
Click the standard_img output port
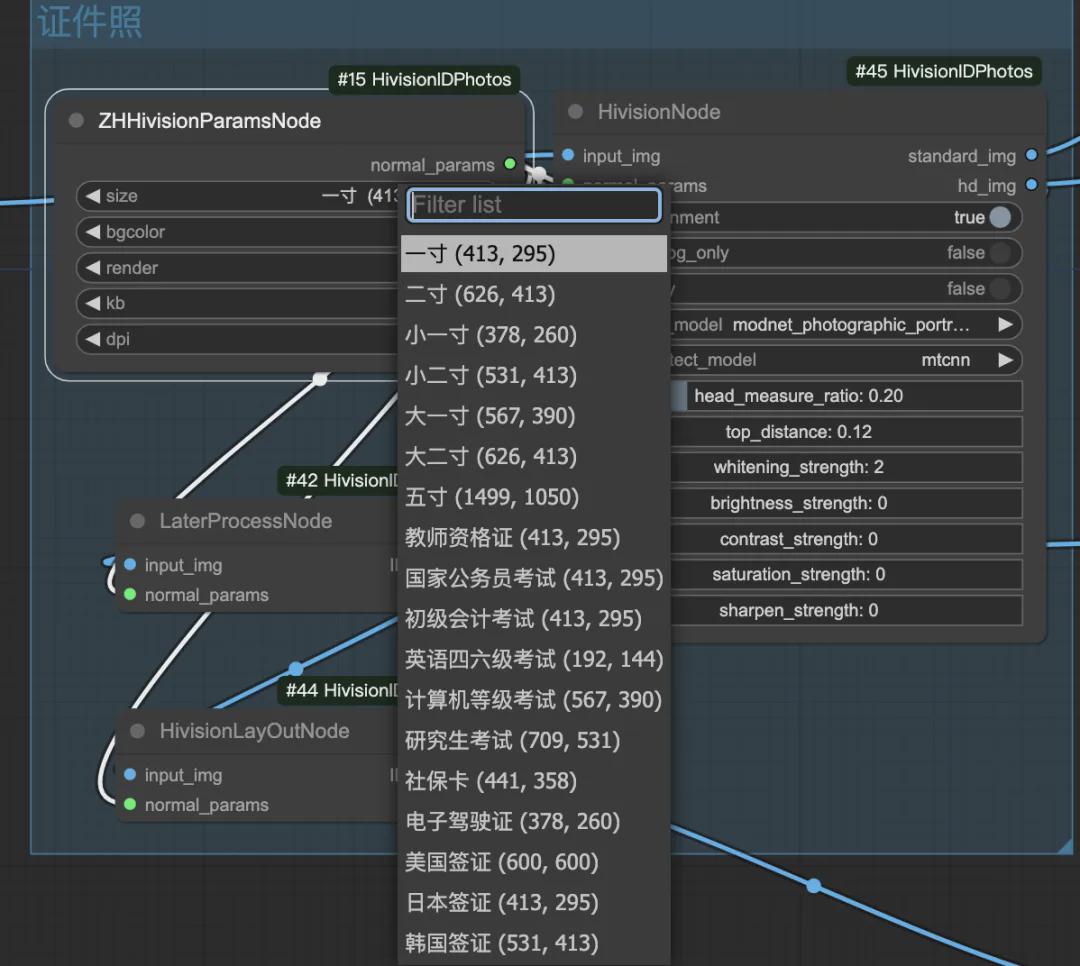coord(1031,155)
